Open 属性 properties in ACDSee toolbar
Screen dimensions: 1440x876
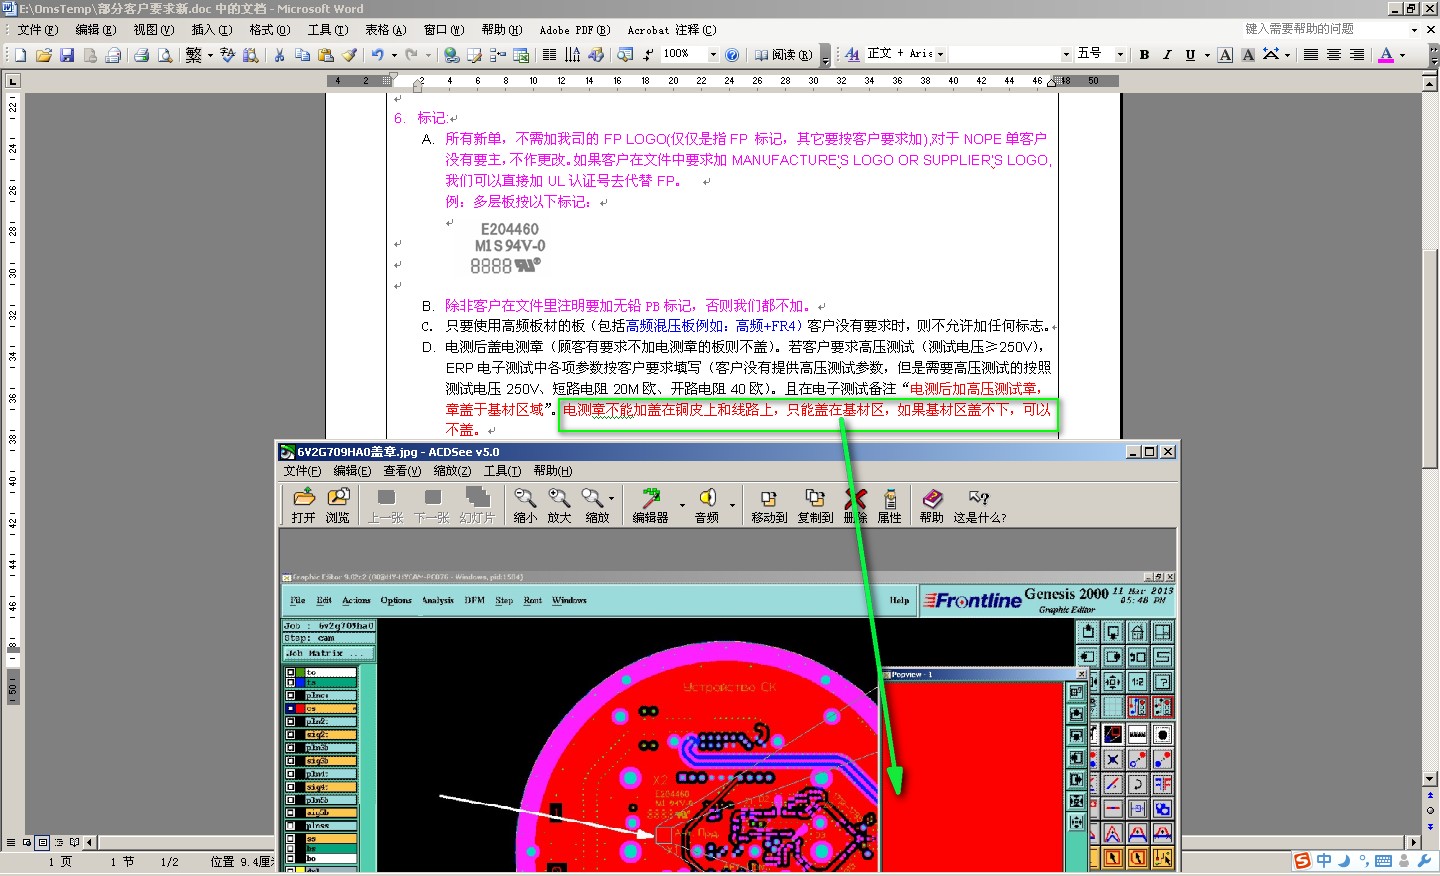[x=890, y=505]
